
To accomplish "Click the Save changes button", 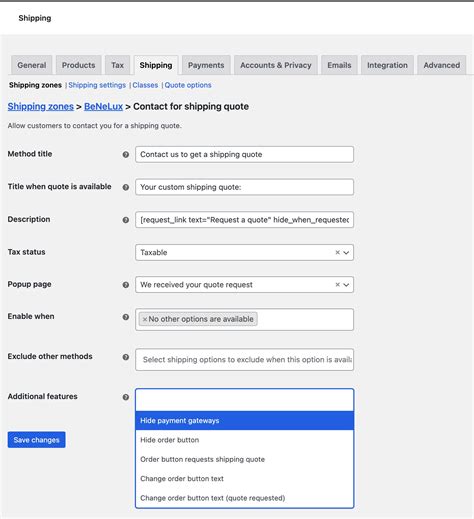I will pyautogui.click(x=36, y=440).
